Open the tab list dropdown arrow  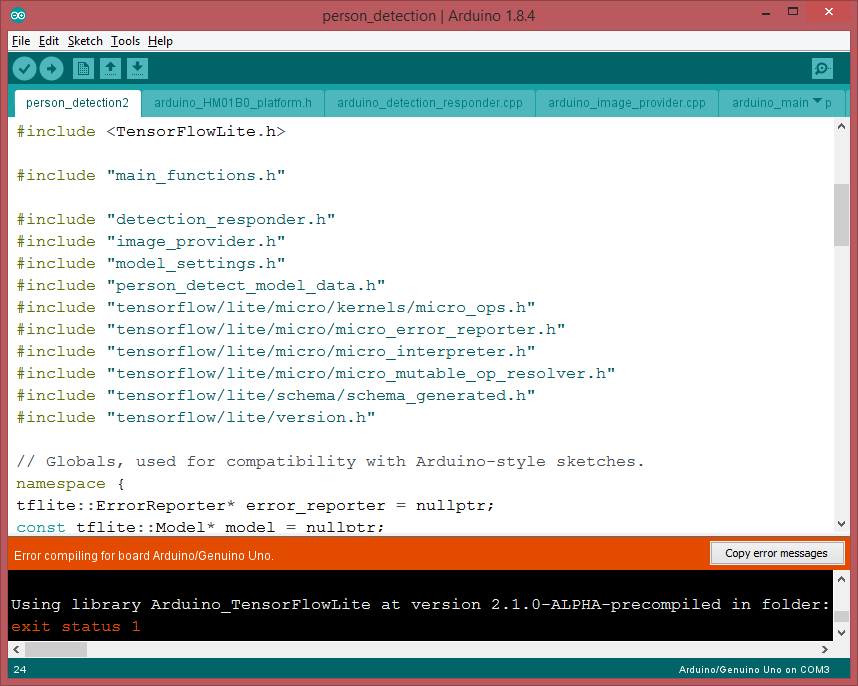click(x=817, y=102)
